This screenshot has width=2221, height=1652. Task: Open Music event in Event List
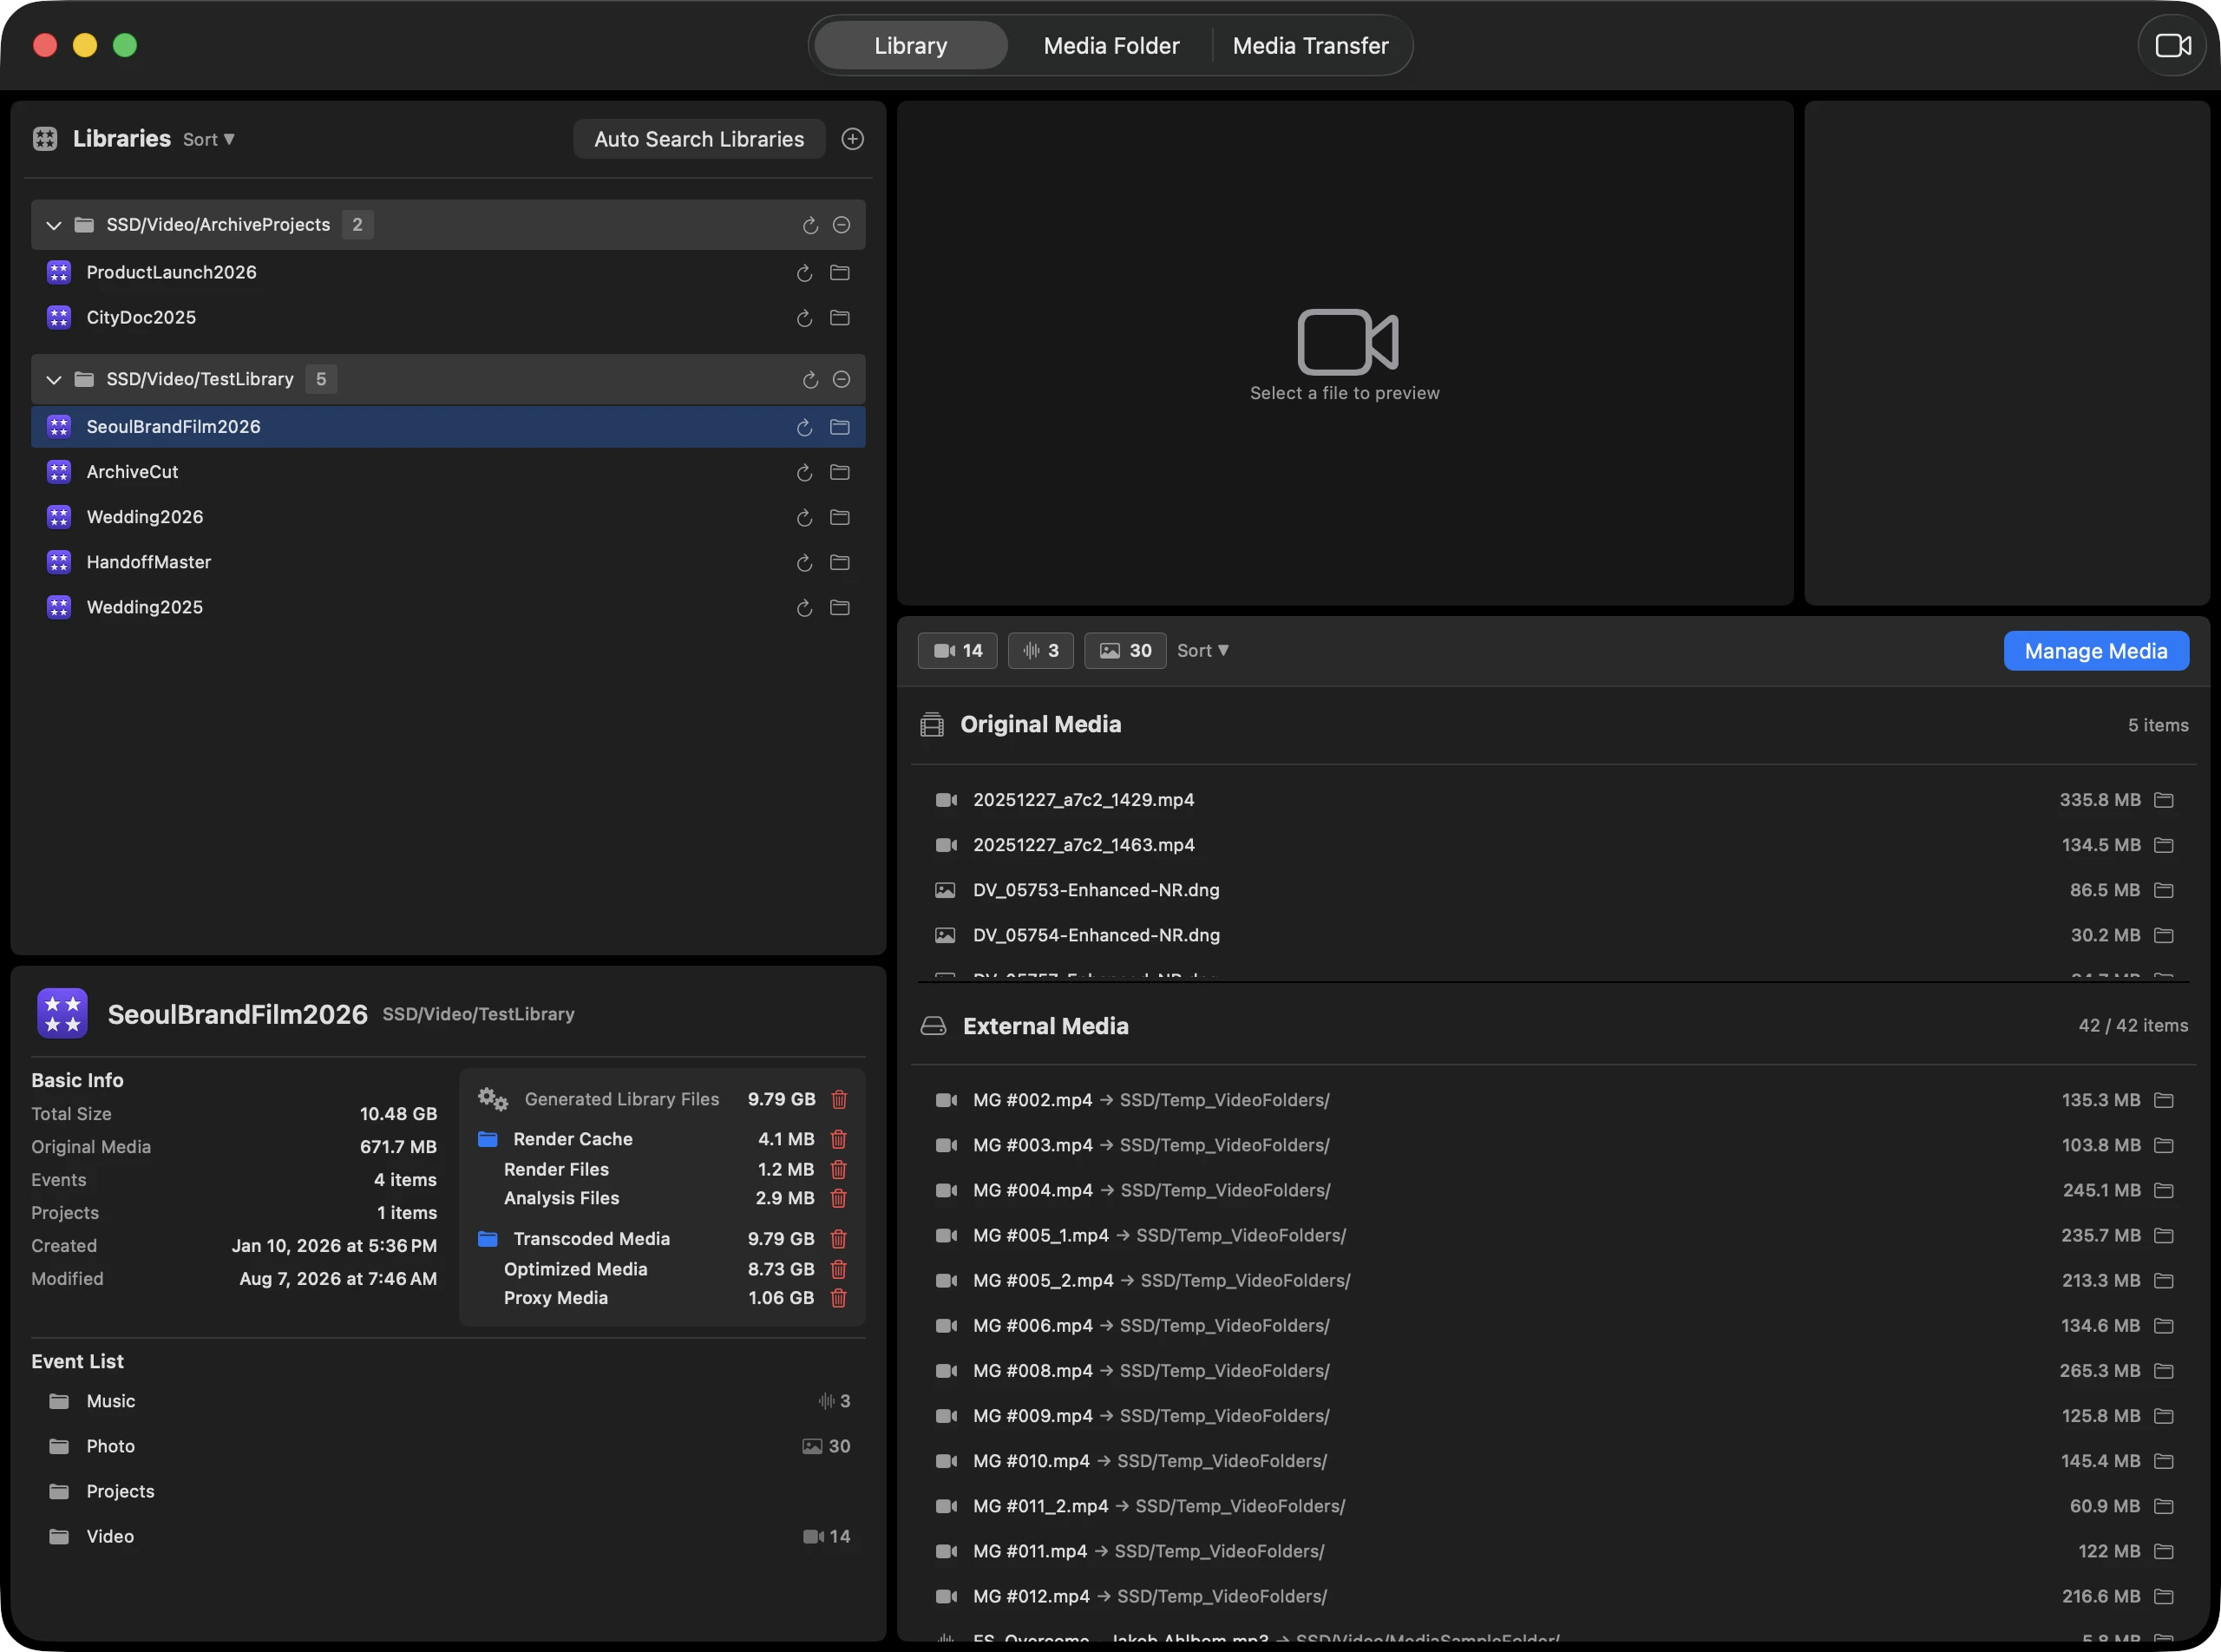(448, 1401)
